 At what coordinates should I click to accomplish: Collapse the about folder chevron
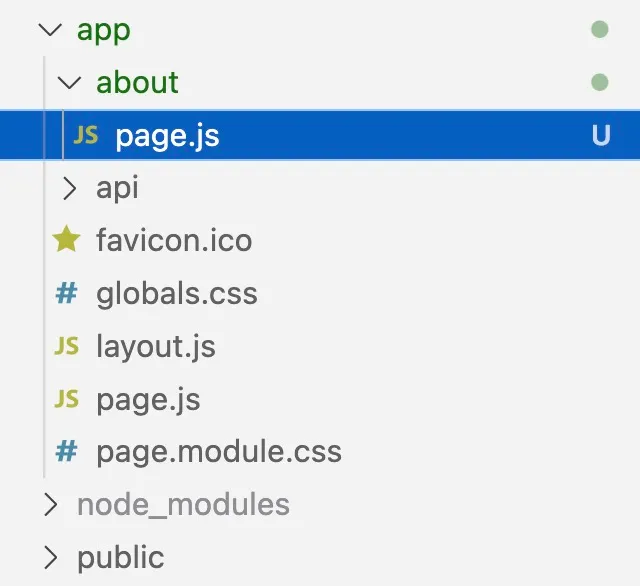69,83
